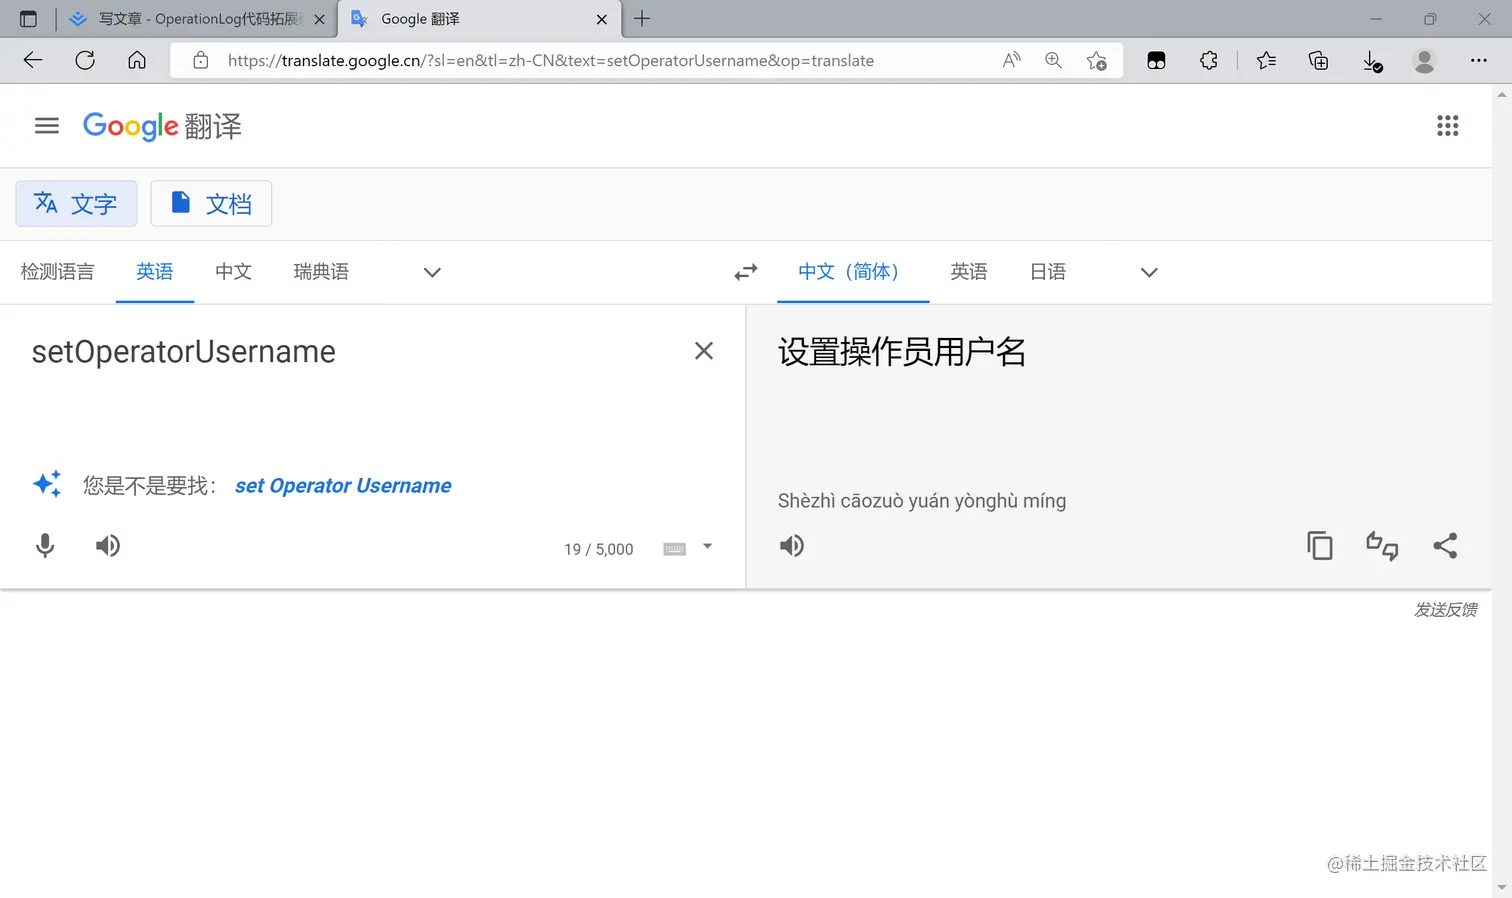Viewport: 1512px width, 898px height.
Task: Select 瑞典语 as source language
Action: click(321, 272)
